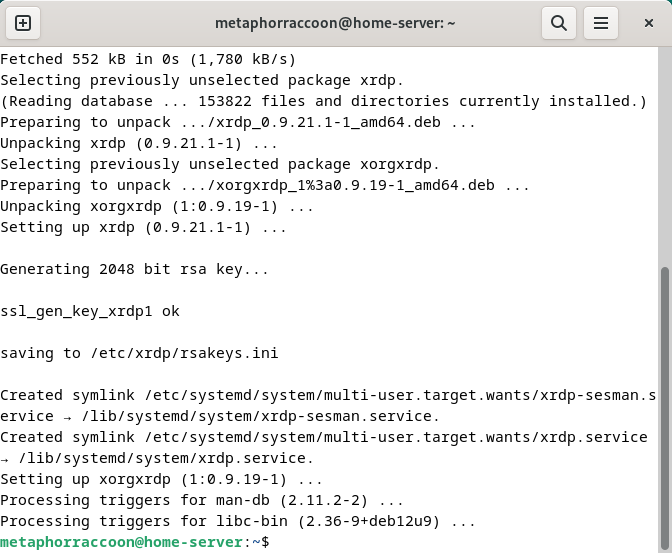Click the /etc/xrdp/rsakeys.ini path text
672x553 pixels.
point(185,353)
